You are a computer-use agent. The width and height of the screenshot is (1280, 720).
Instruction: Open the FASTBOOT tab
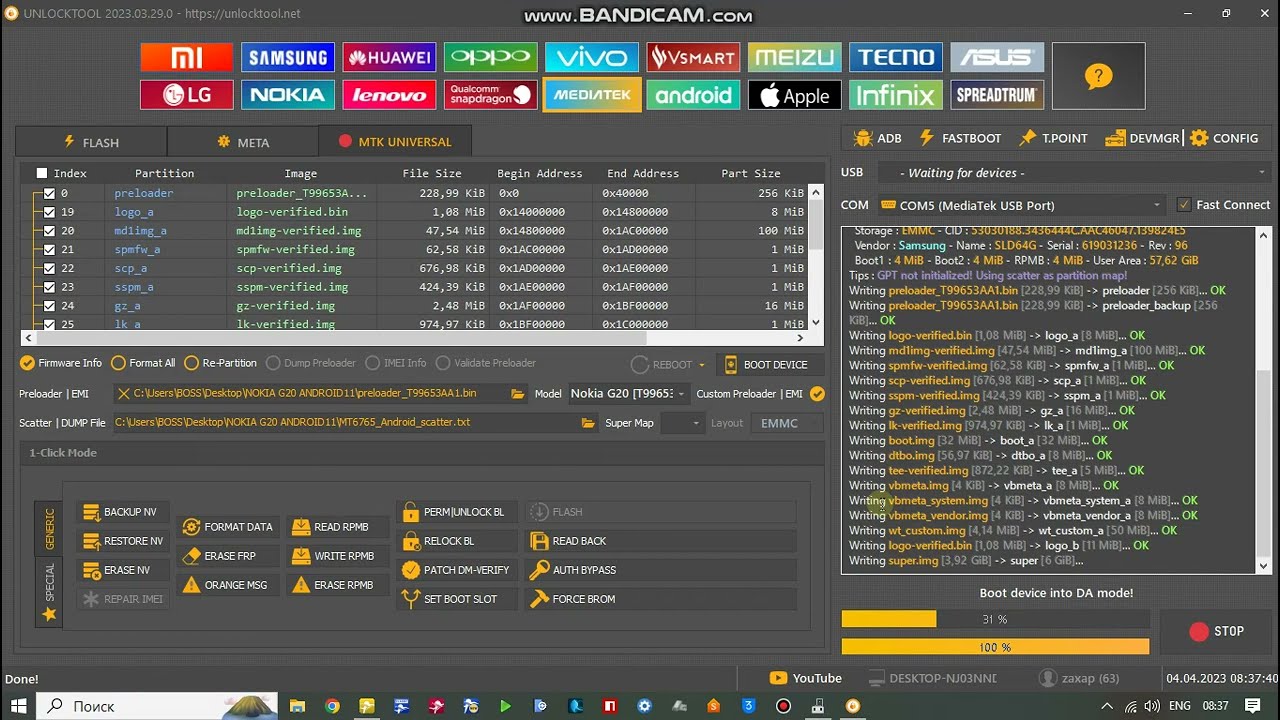pos(960,138)
